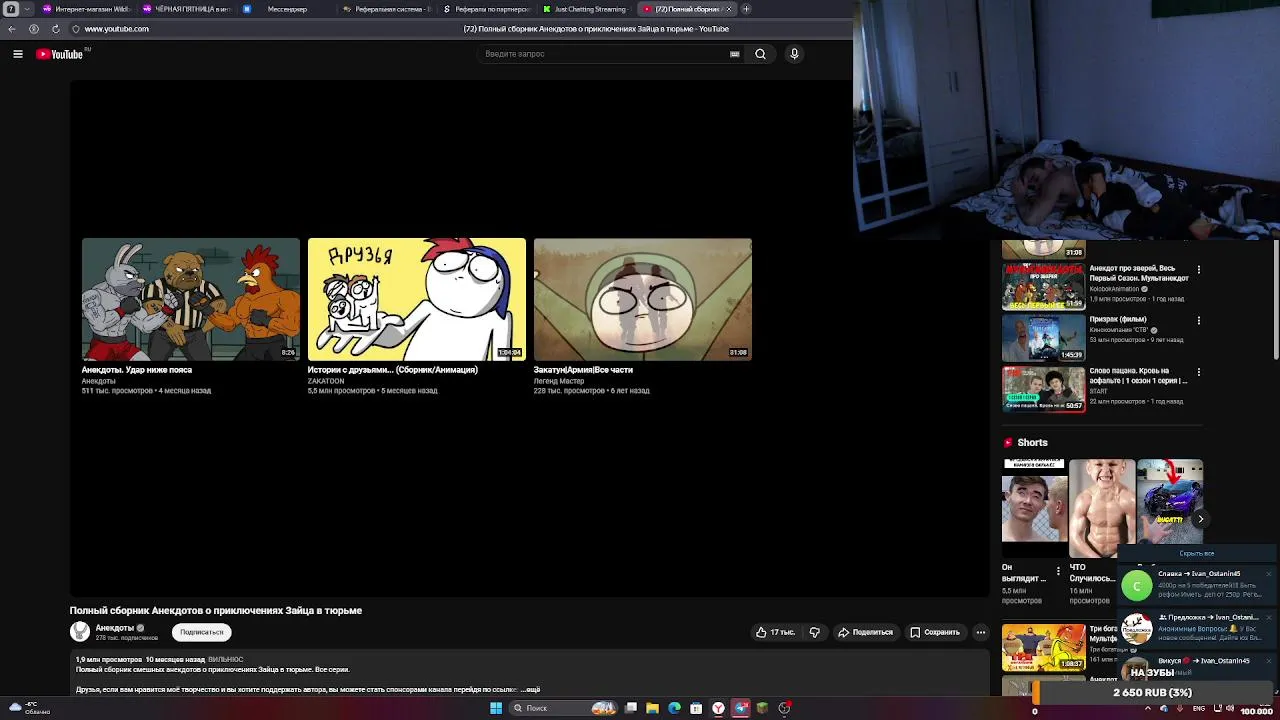
Task: Switch to the Мессенджер tab
Action: 287,9
